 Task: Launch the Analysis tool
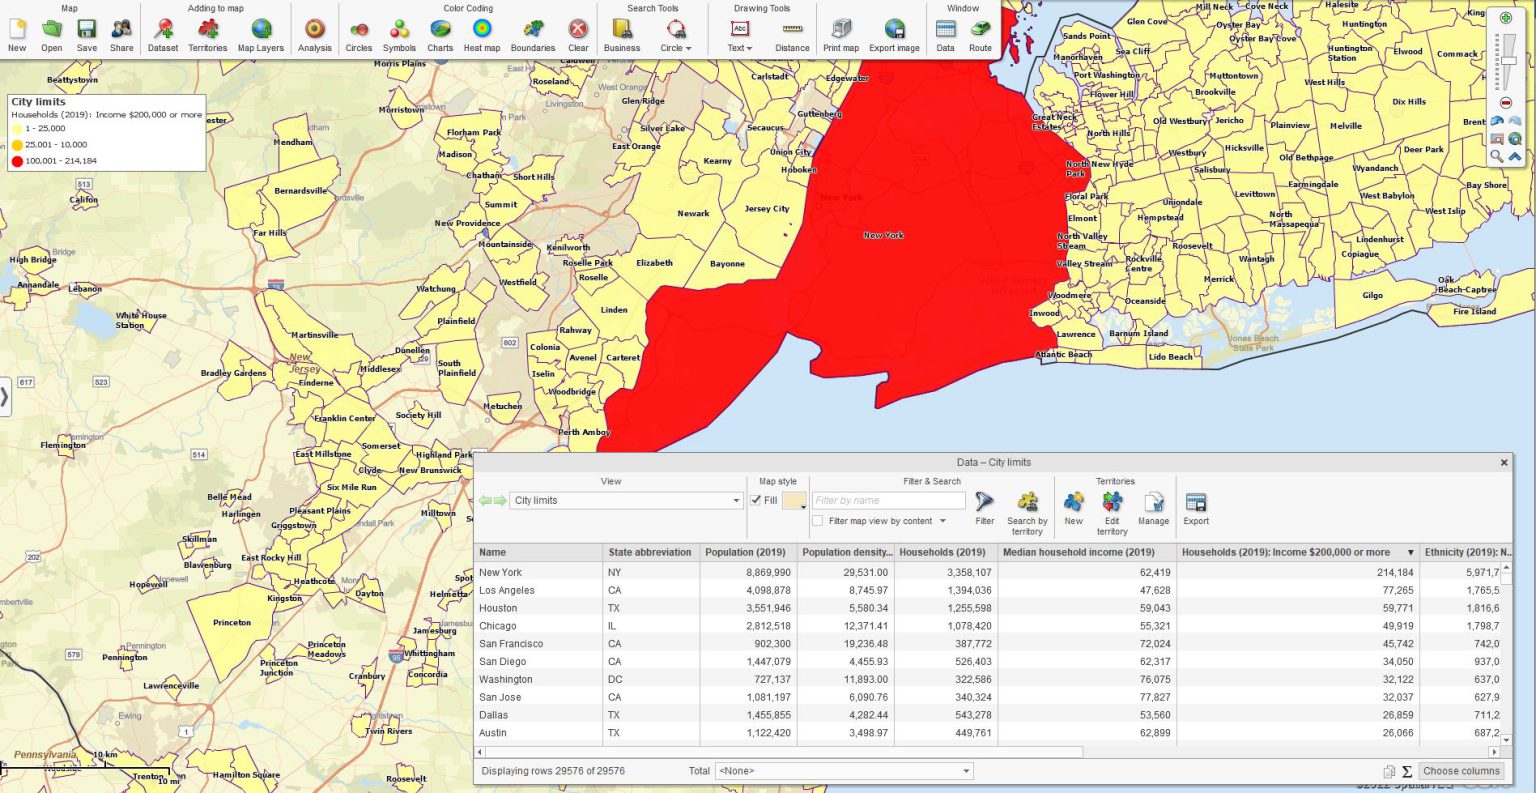[x=315, y=34]
